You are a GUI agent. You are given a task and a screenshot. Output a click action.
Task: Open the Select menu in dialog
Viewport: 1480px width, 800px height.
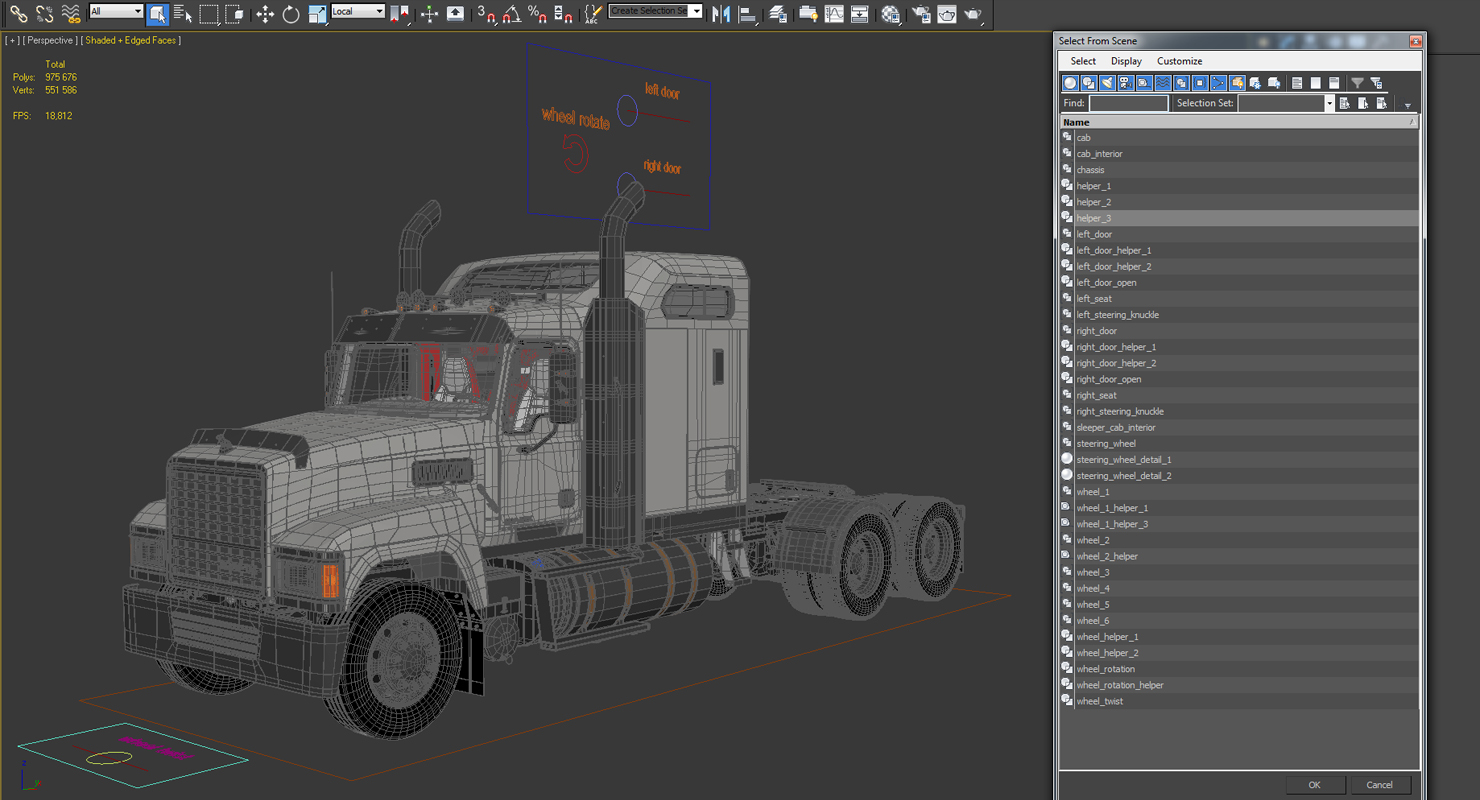1083,61
